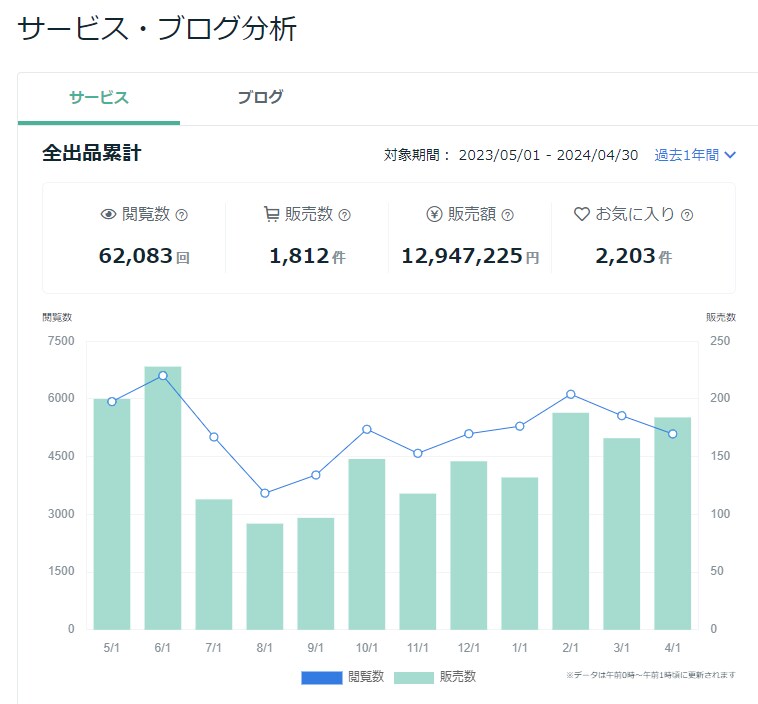Click the 12,947,225 sales amount value

(462, 256)
